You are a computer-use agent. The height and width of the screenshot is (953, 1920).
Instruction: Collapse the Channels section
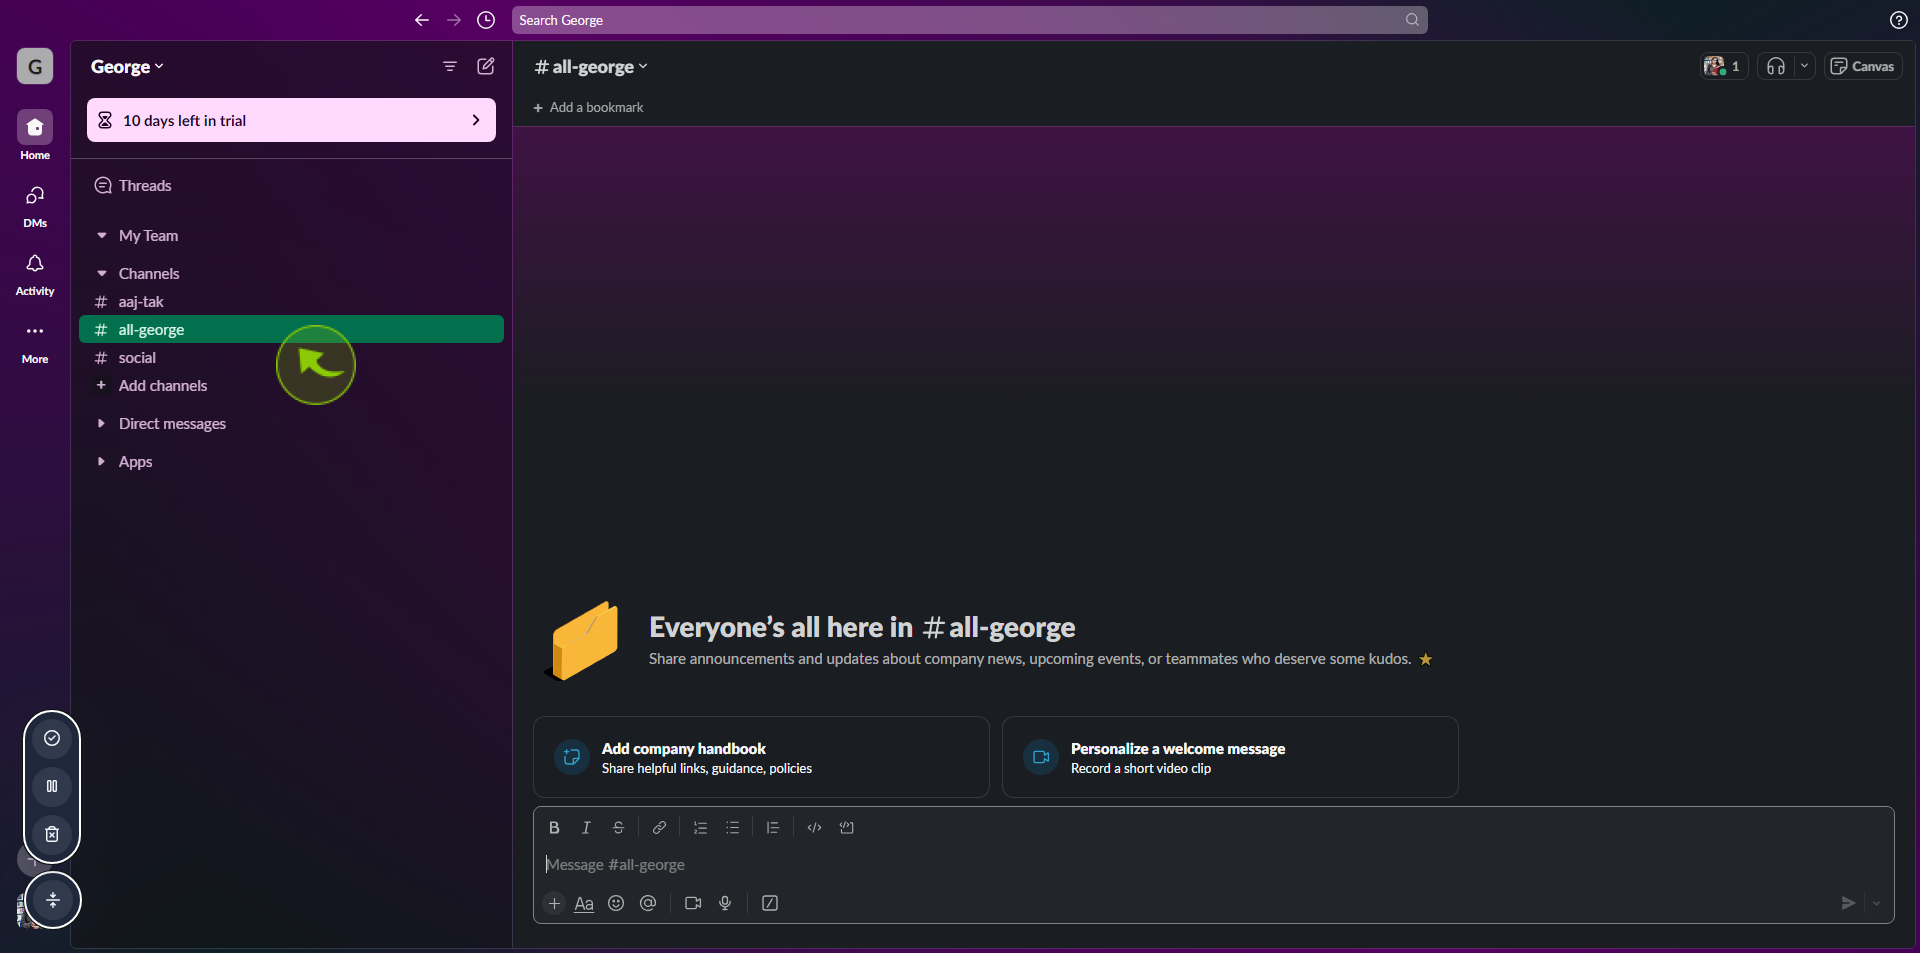coord(102,274)
